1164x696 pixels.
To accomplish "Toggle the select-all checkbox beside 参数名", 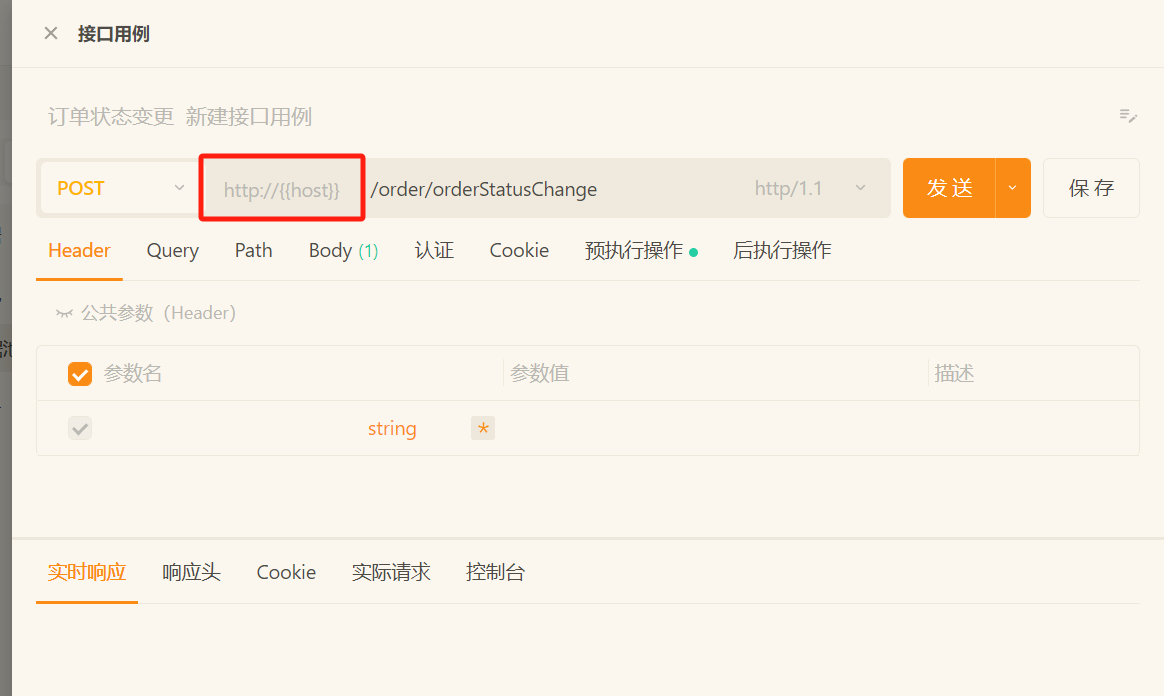I will click(x=79, y=374).
